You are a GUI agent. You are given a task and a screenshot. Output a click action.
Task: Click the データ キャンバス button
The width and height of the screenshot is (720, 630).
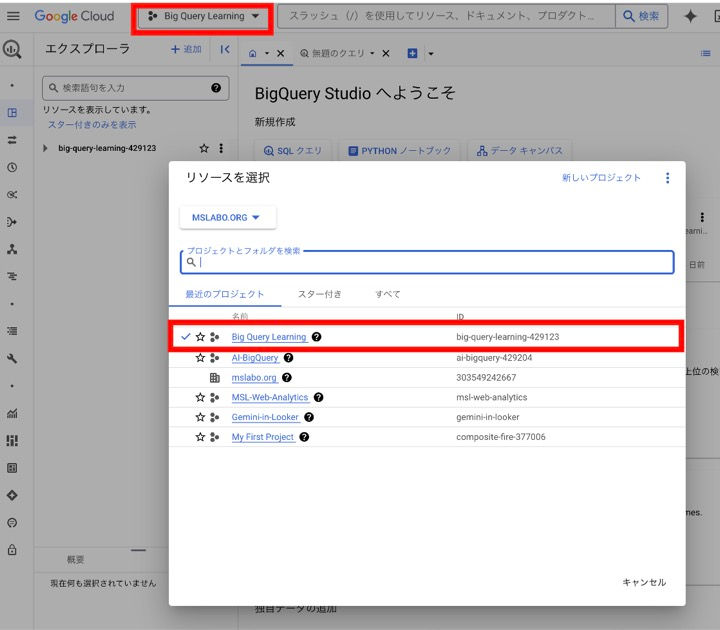pos(519,151)
